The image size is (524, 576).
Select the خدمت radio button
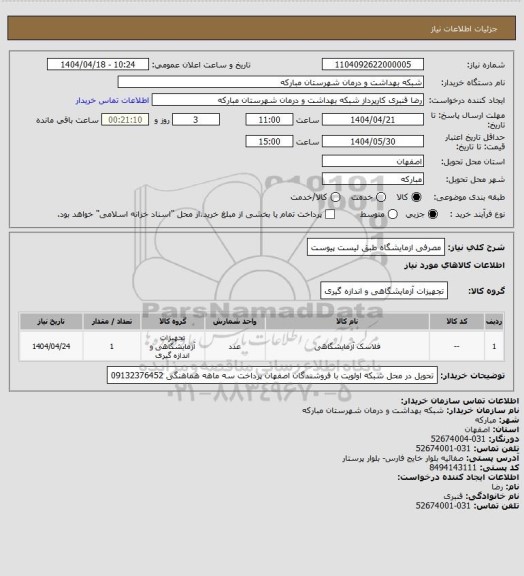pyautogui.click(x=381, y=197)
